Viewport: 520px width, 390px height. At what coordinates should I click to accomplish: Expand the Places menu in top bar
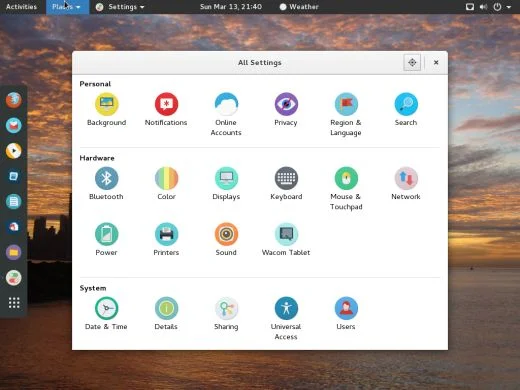[67, 7]
